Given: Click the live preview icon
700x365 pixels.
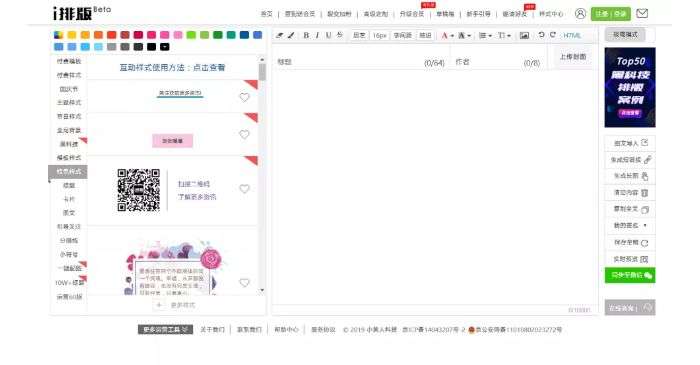Looking at the screenshot, I should point(644,259).
